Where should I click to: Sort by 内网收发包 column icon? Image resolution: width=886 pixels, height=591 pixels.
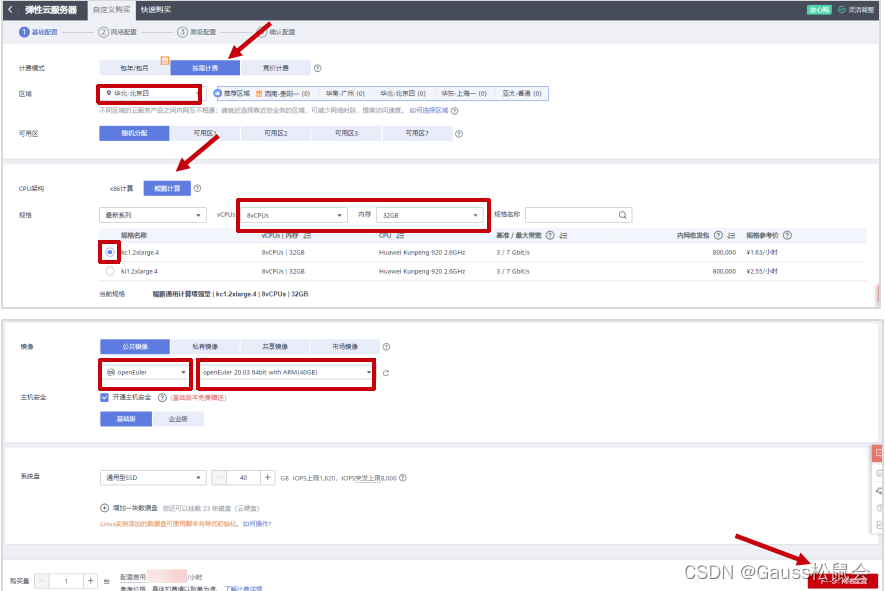point(731,236)
